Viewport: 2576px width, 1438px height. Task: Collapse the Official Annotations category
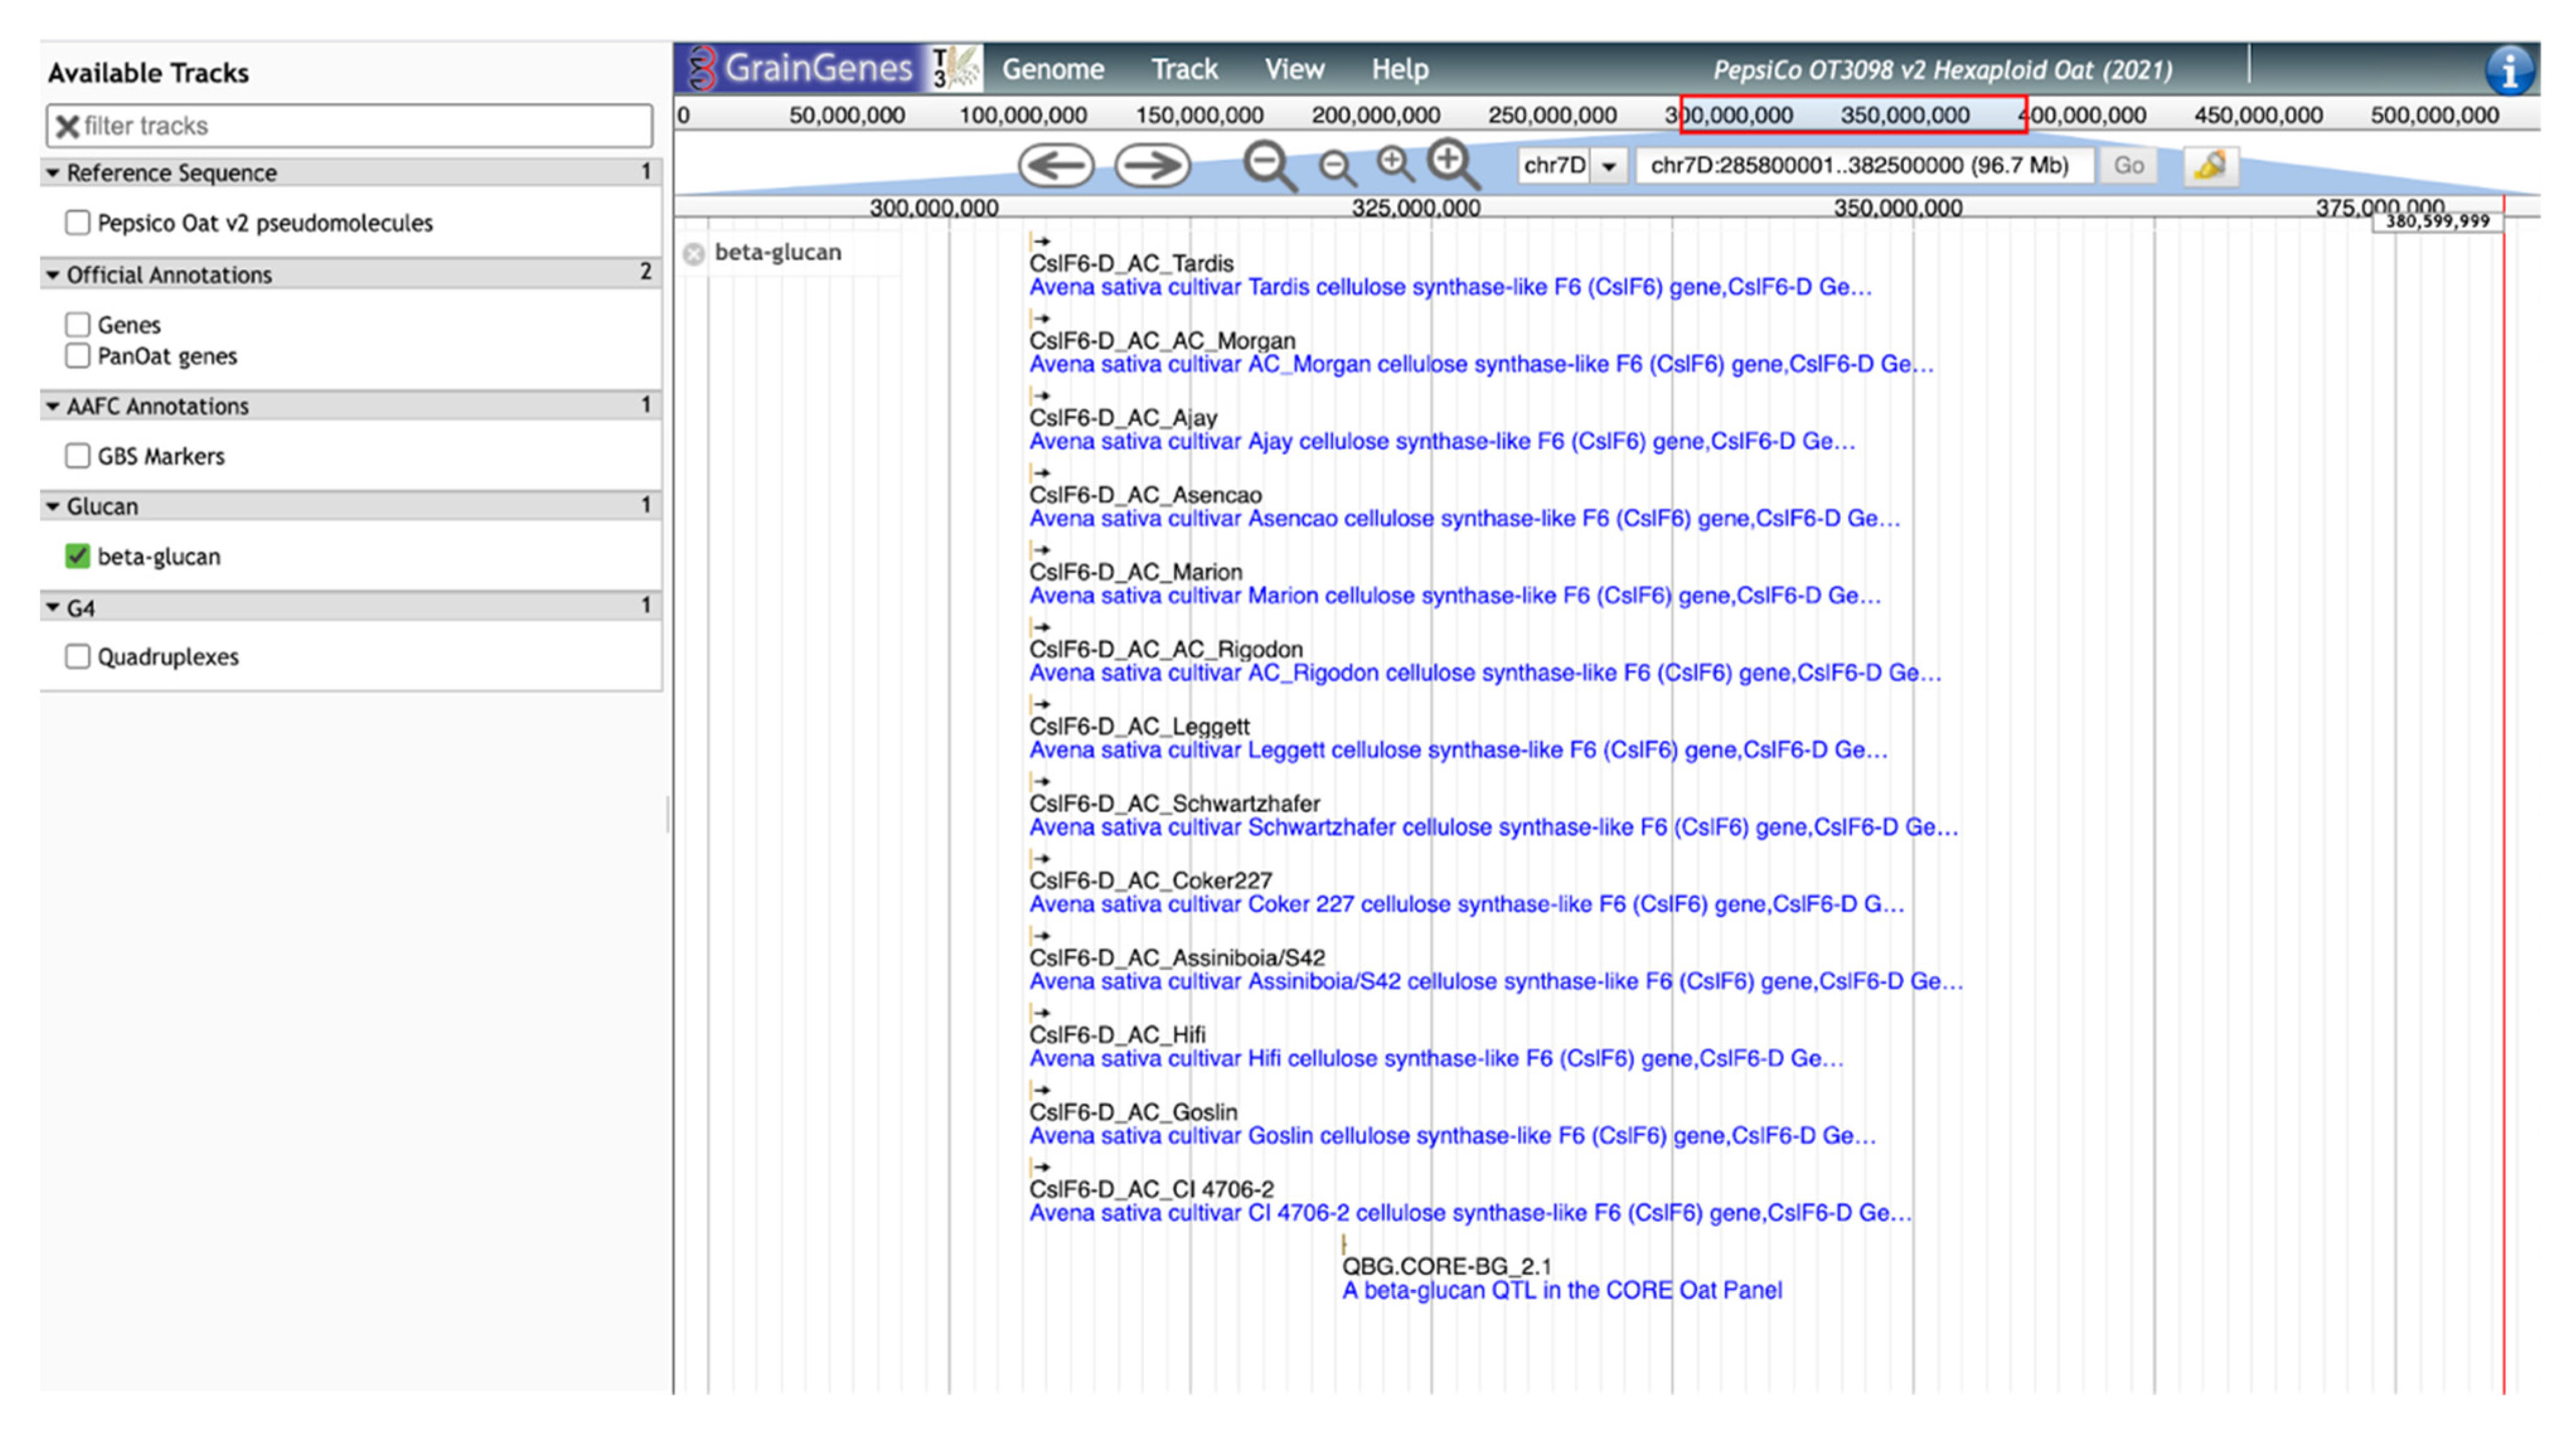[x=53, y=274]
